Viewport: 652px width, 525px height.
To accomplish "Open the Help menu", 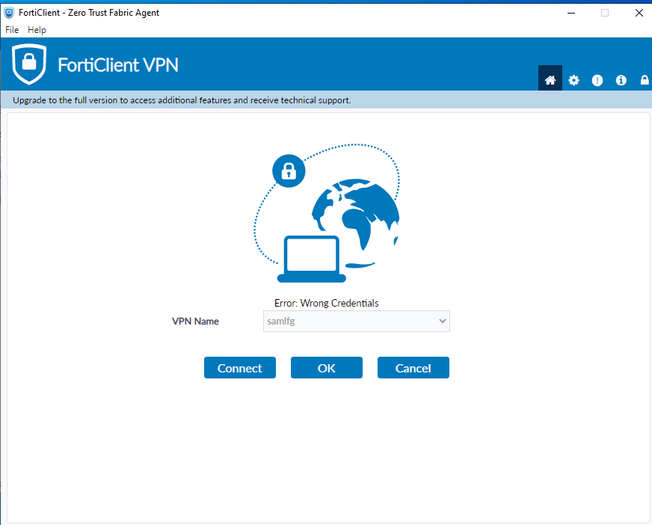I will pos(37,30).
